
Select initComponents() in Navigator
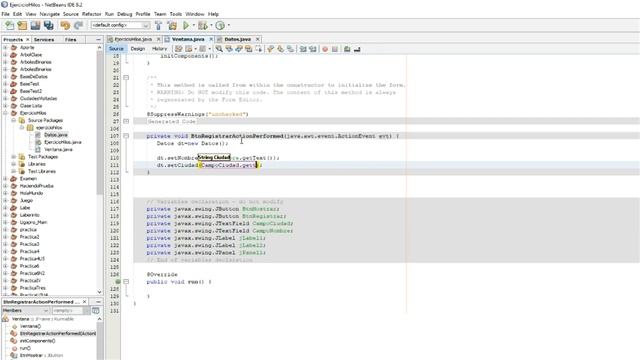point(38,341)
